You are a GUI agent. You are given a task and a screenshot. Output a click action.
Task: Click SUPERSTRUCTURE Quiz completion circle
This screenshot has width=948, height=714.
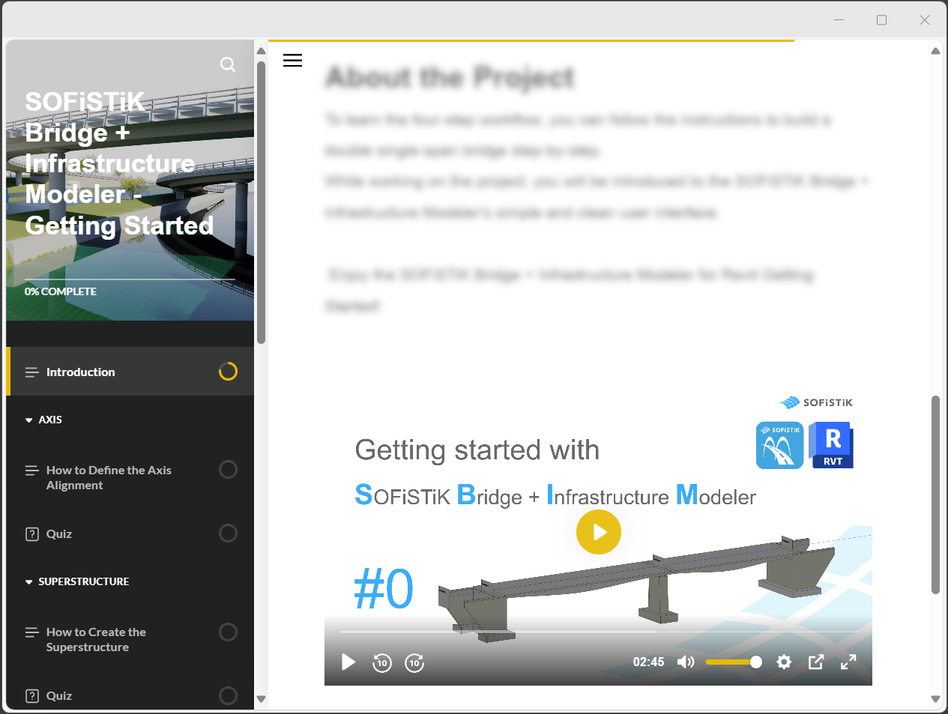coord(228,695)
